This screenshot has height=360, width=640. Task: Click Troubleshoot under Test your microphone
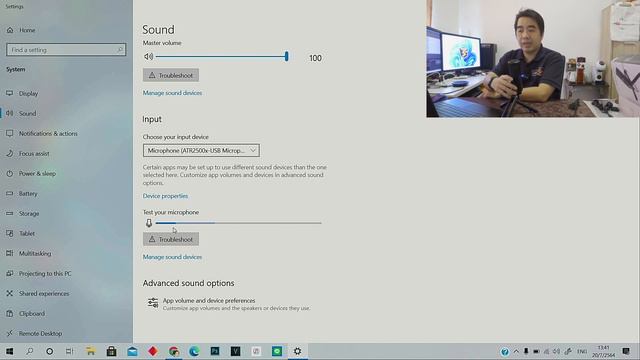[171, 239]
